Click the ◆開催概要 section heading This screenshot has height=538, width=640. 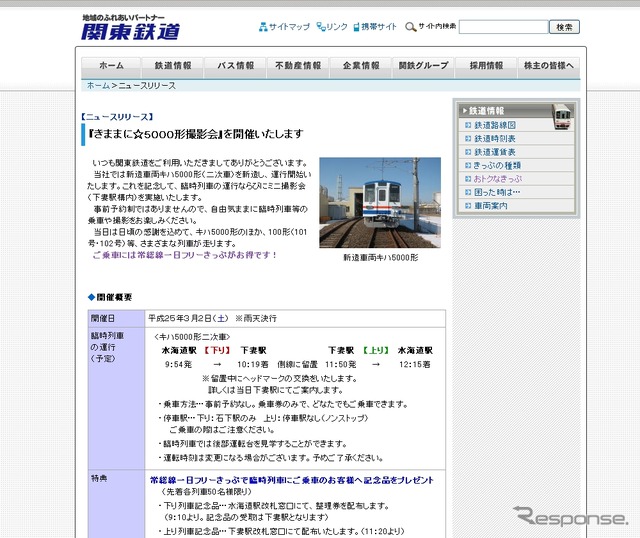coord(110,297)
